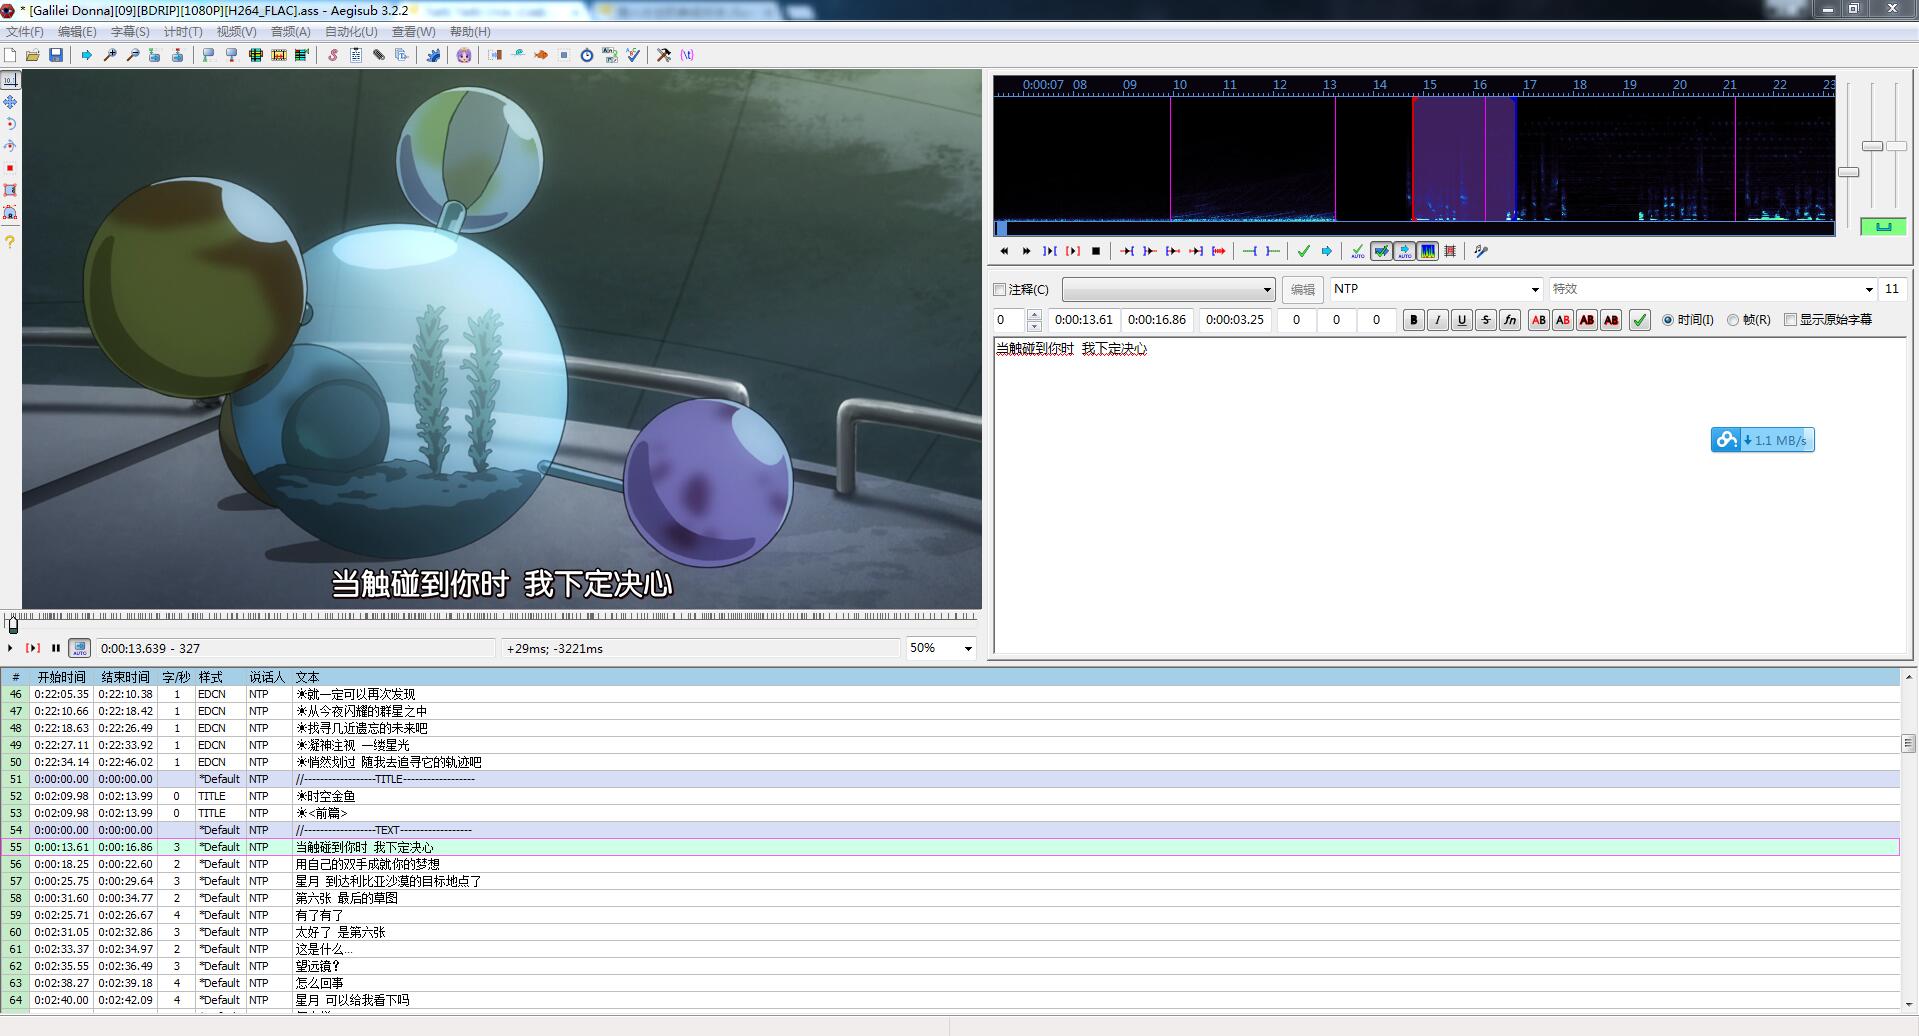The height and width of the screenshot is (1036, 1919).
Task: Go to next line in audio toolbar
Action: 1026,251
